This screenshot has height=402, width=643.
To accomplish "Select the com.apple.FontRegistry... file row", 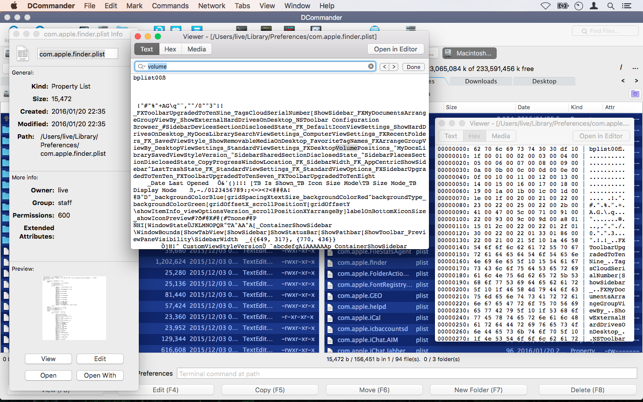I will pos(380,285).
